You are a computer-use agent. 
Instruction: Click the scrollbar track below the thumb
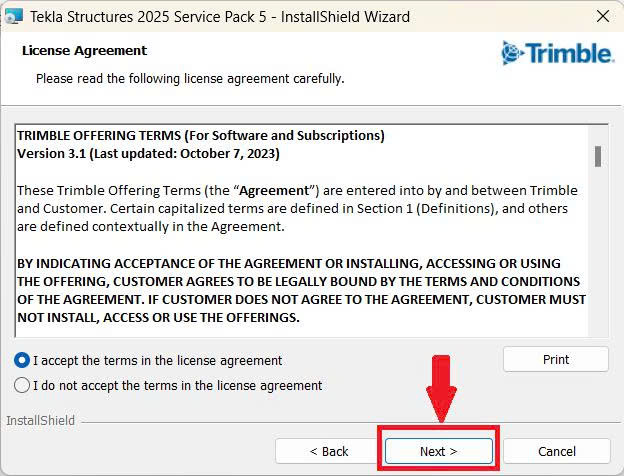tap(597, 260)
